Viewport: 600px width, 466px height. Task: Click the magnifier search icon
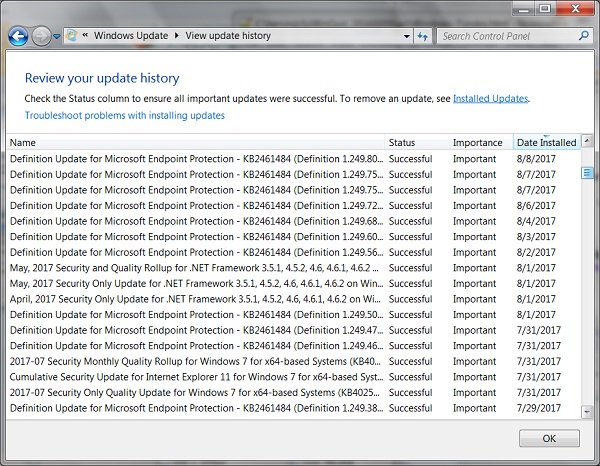click(584, 36)
